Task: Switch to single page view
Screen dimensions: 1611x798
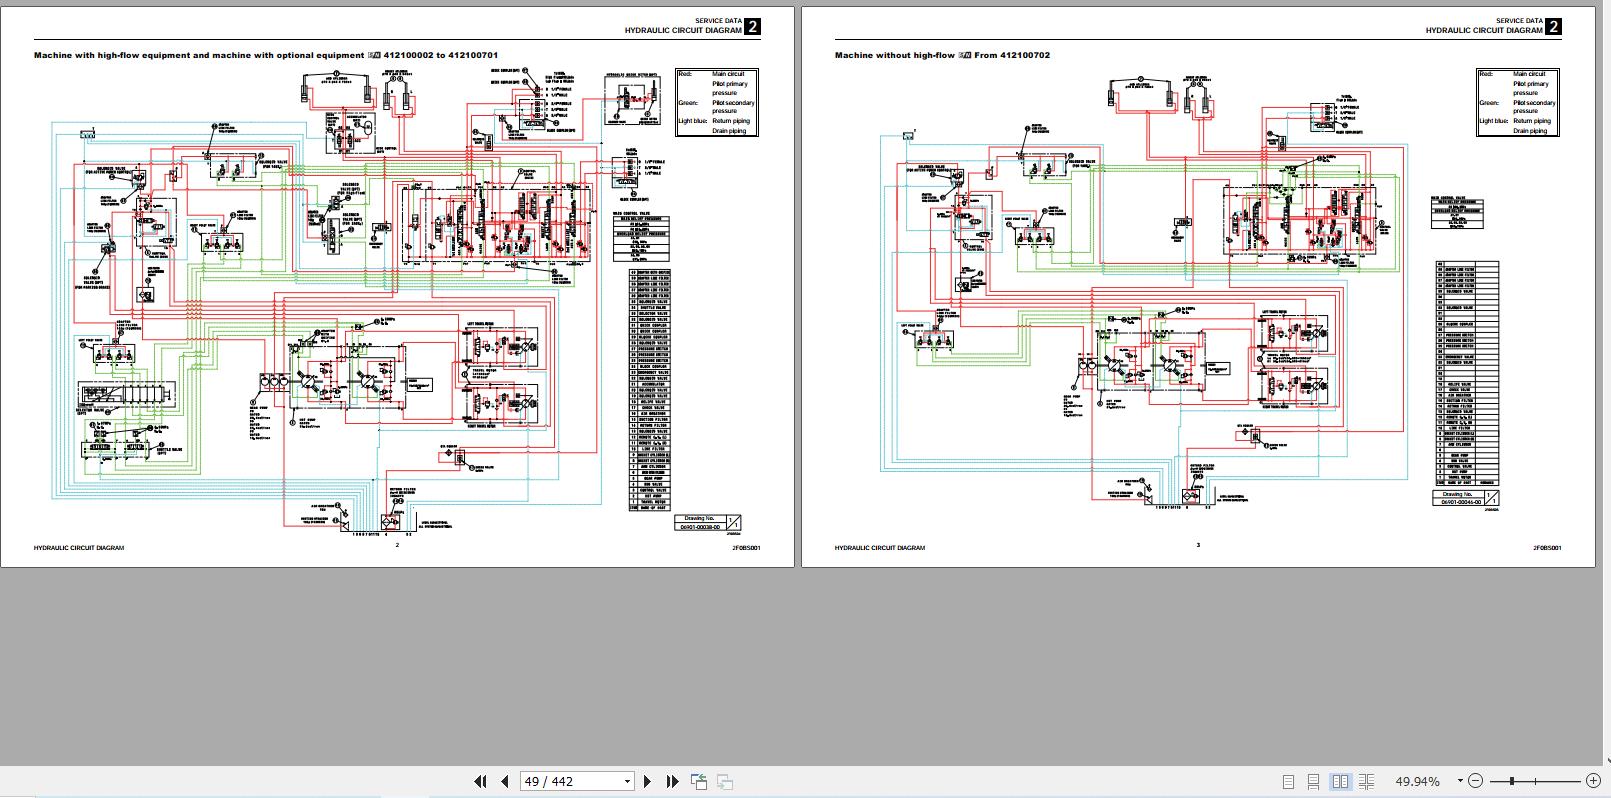Action: [1288, 781]
